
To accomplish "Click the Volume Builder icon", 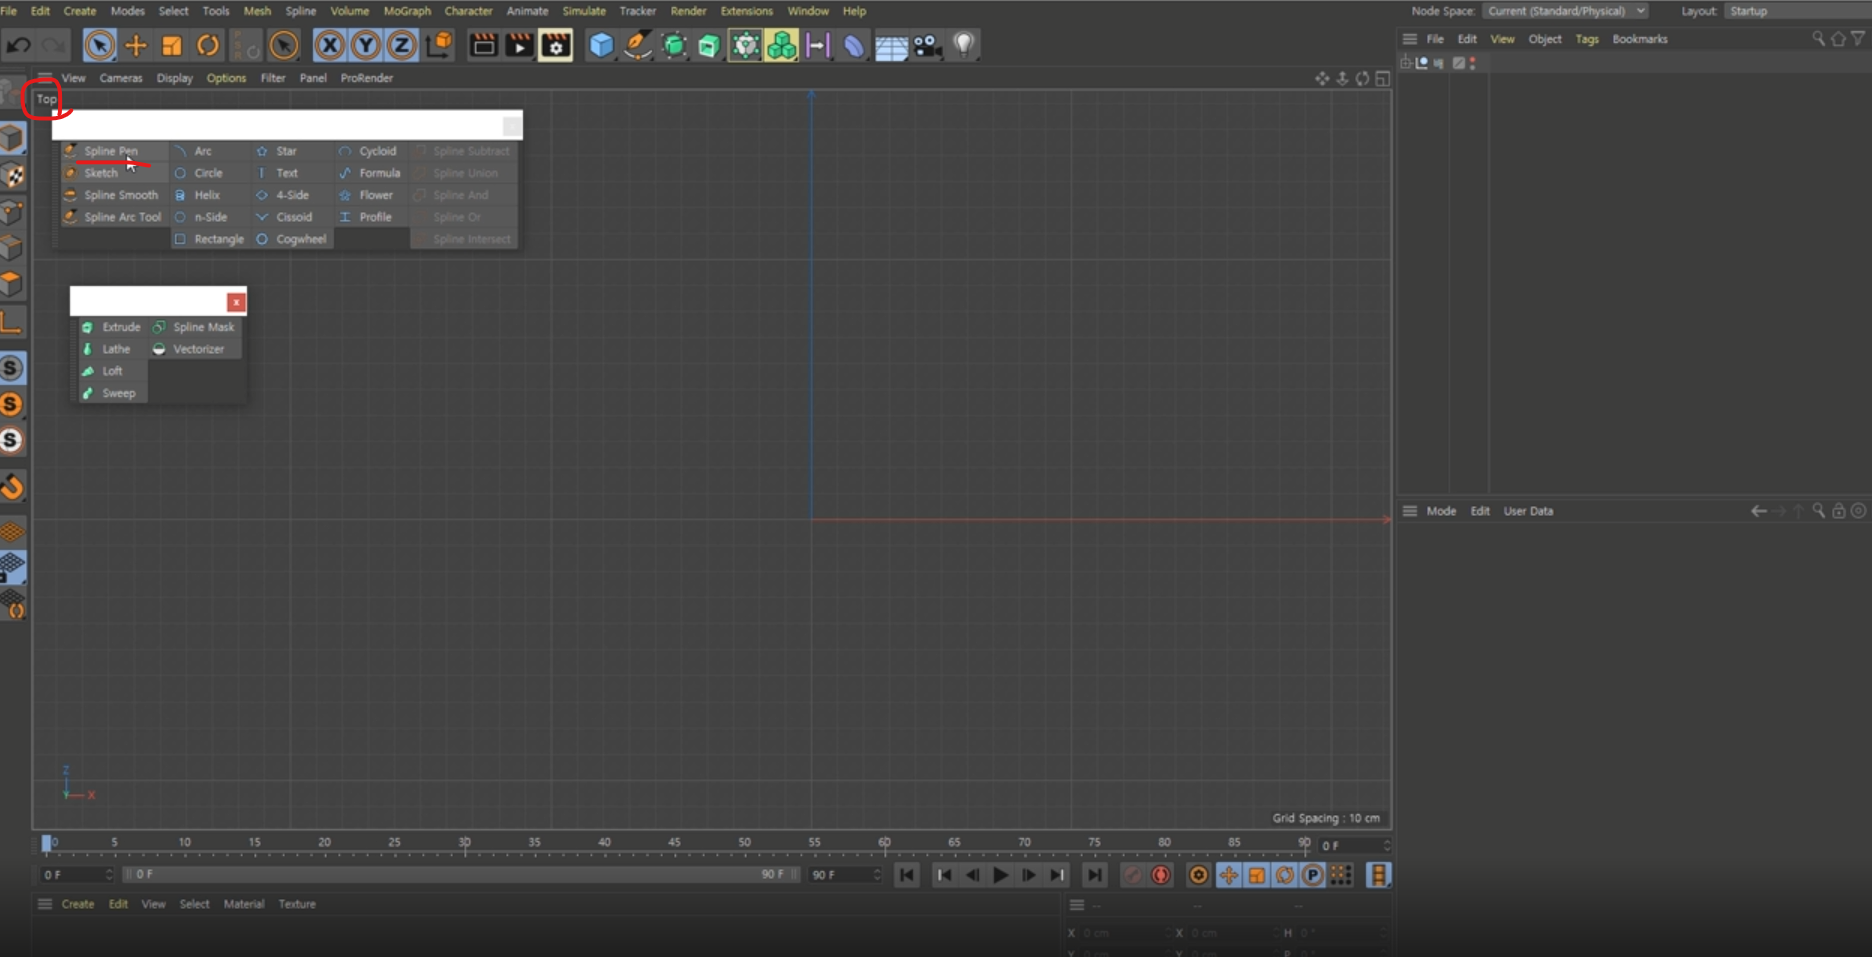I will click(x=745, y=45).
